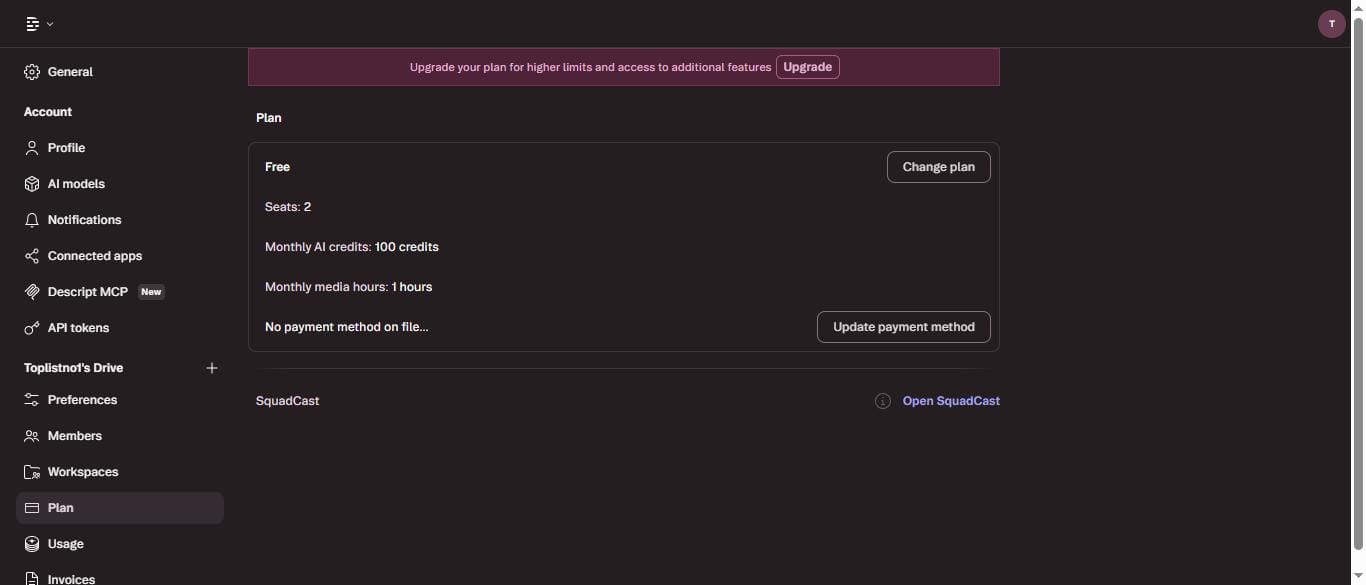Open General settings label
1366x585 pixels.
70,72
